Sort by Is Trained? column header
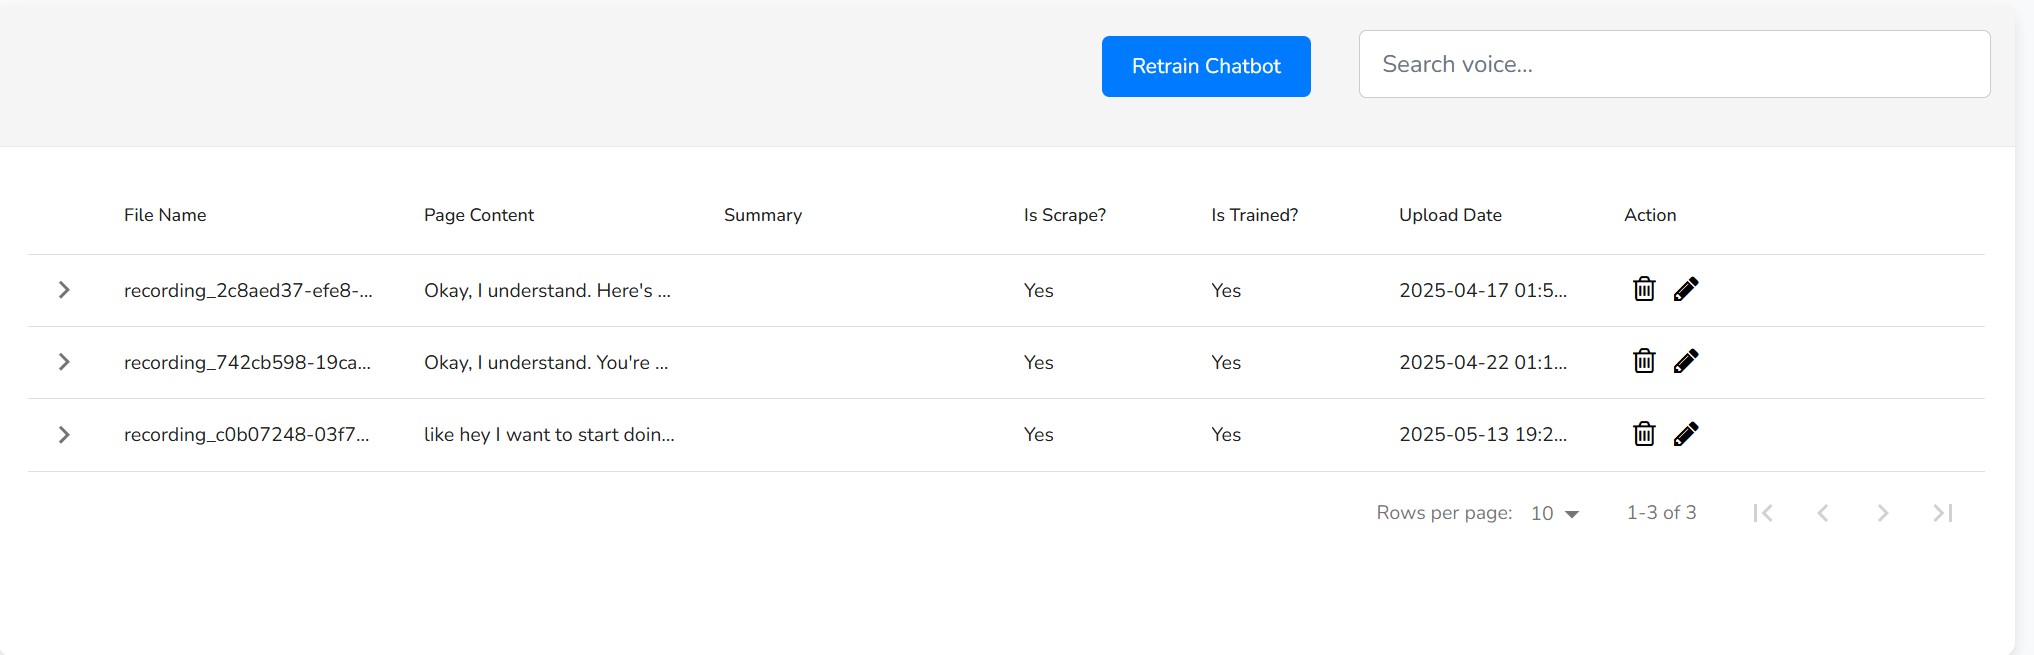This screenshot has width=2034, height=655. (x=1254, y=215)
